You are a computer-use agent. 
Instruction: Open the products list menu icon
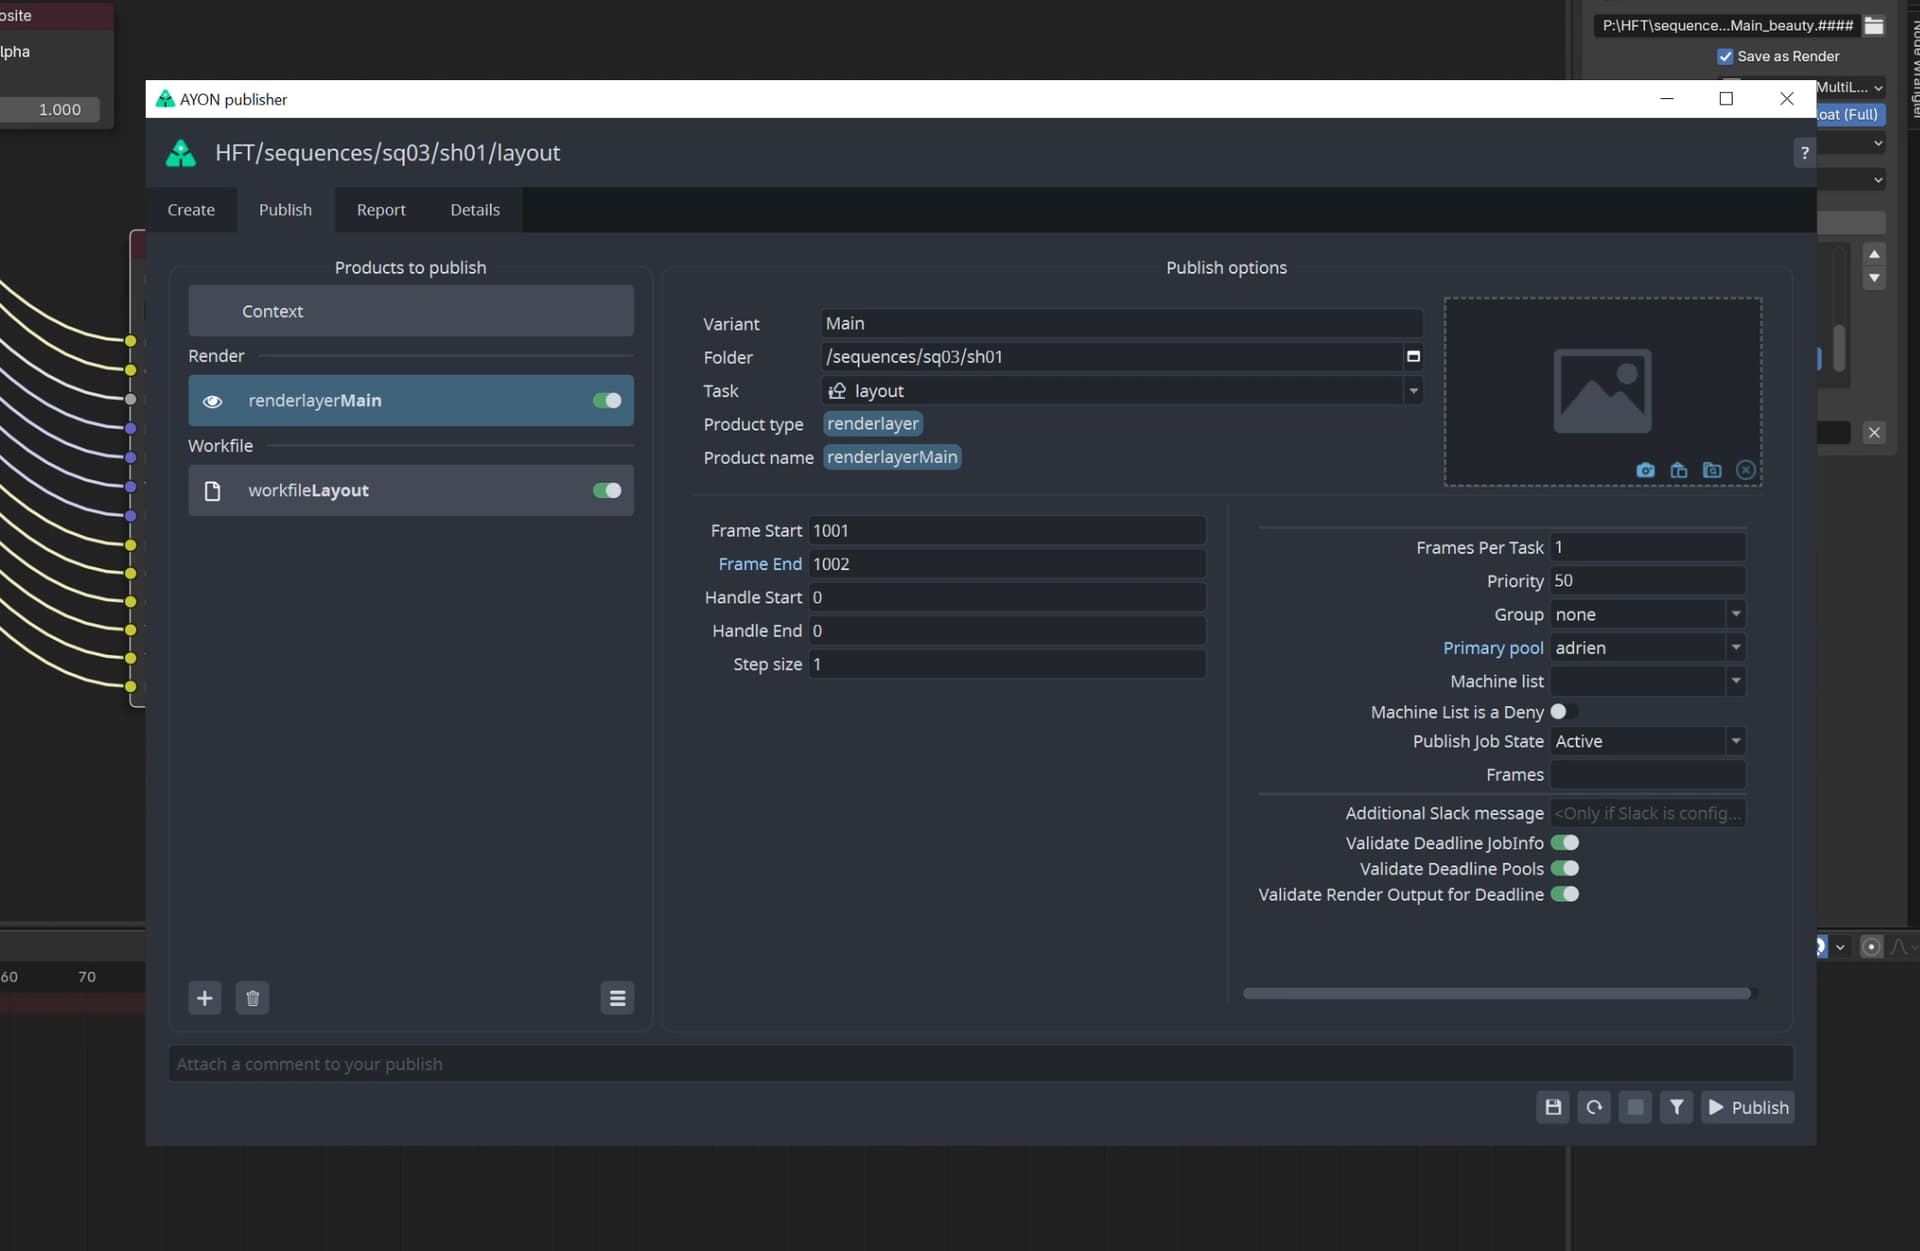pyautogui.click(x=617, y=998)
